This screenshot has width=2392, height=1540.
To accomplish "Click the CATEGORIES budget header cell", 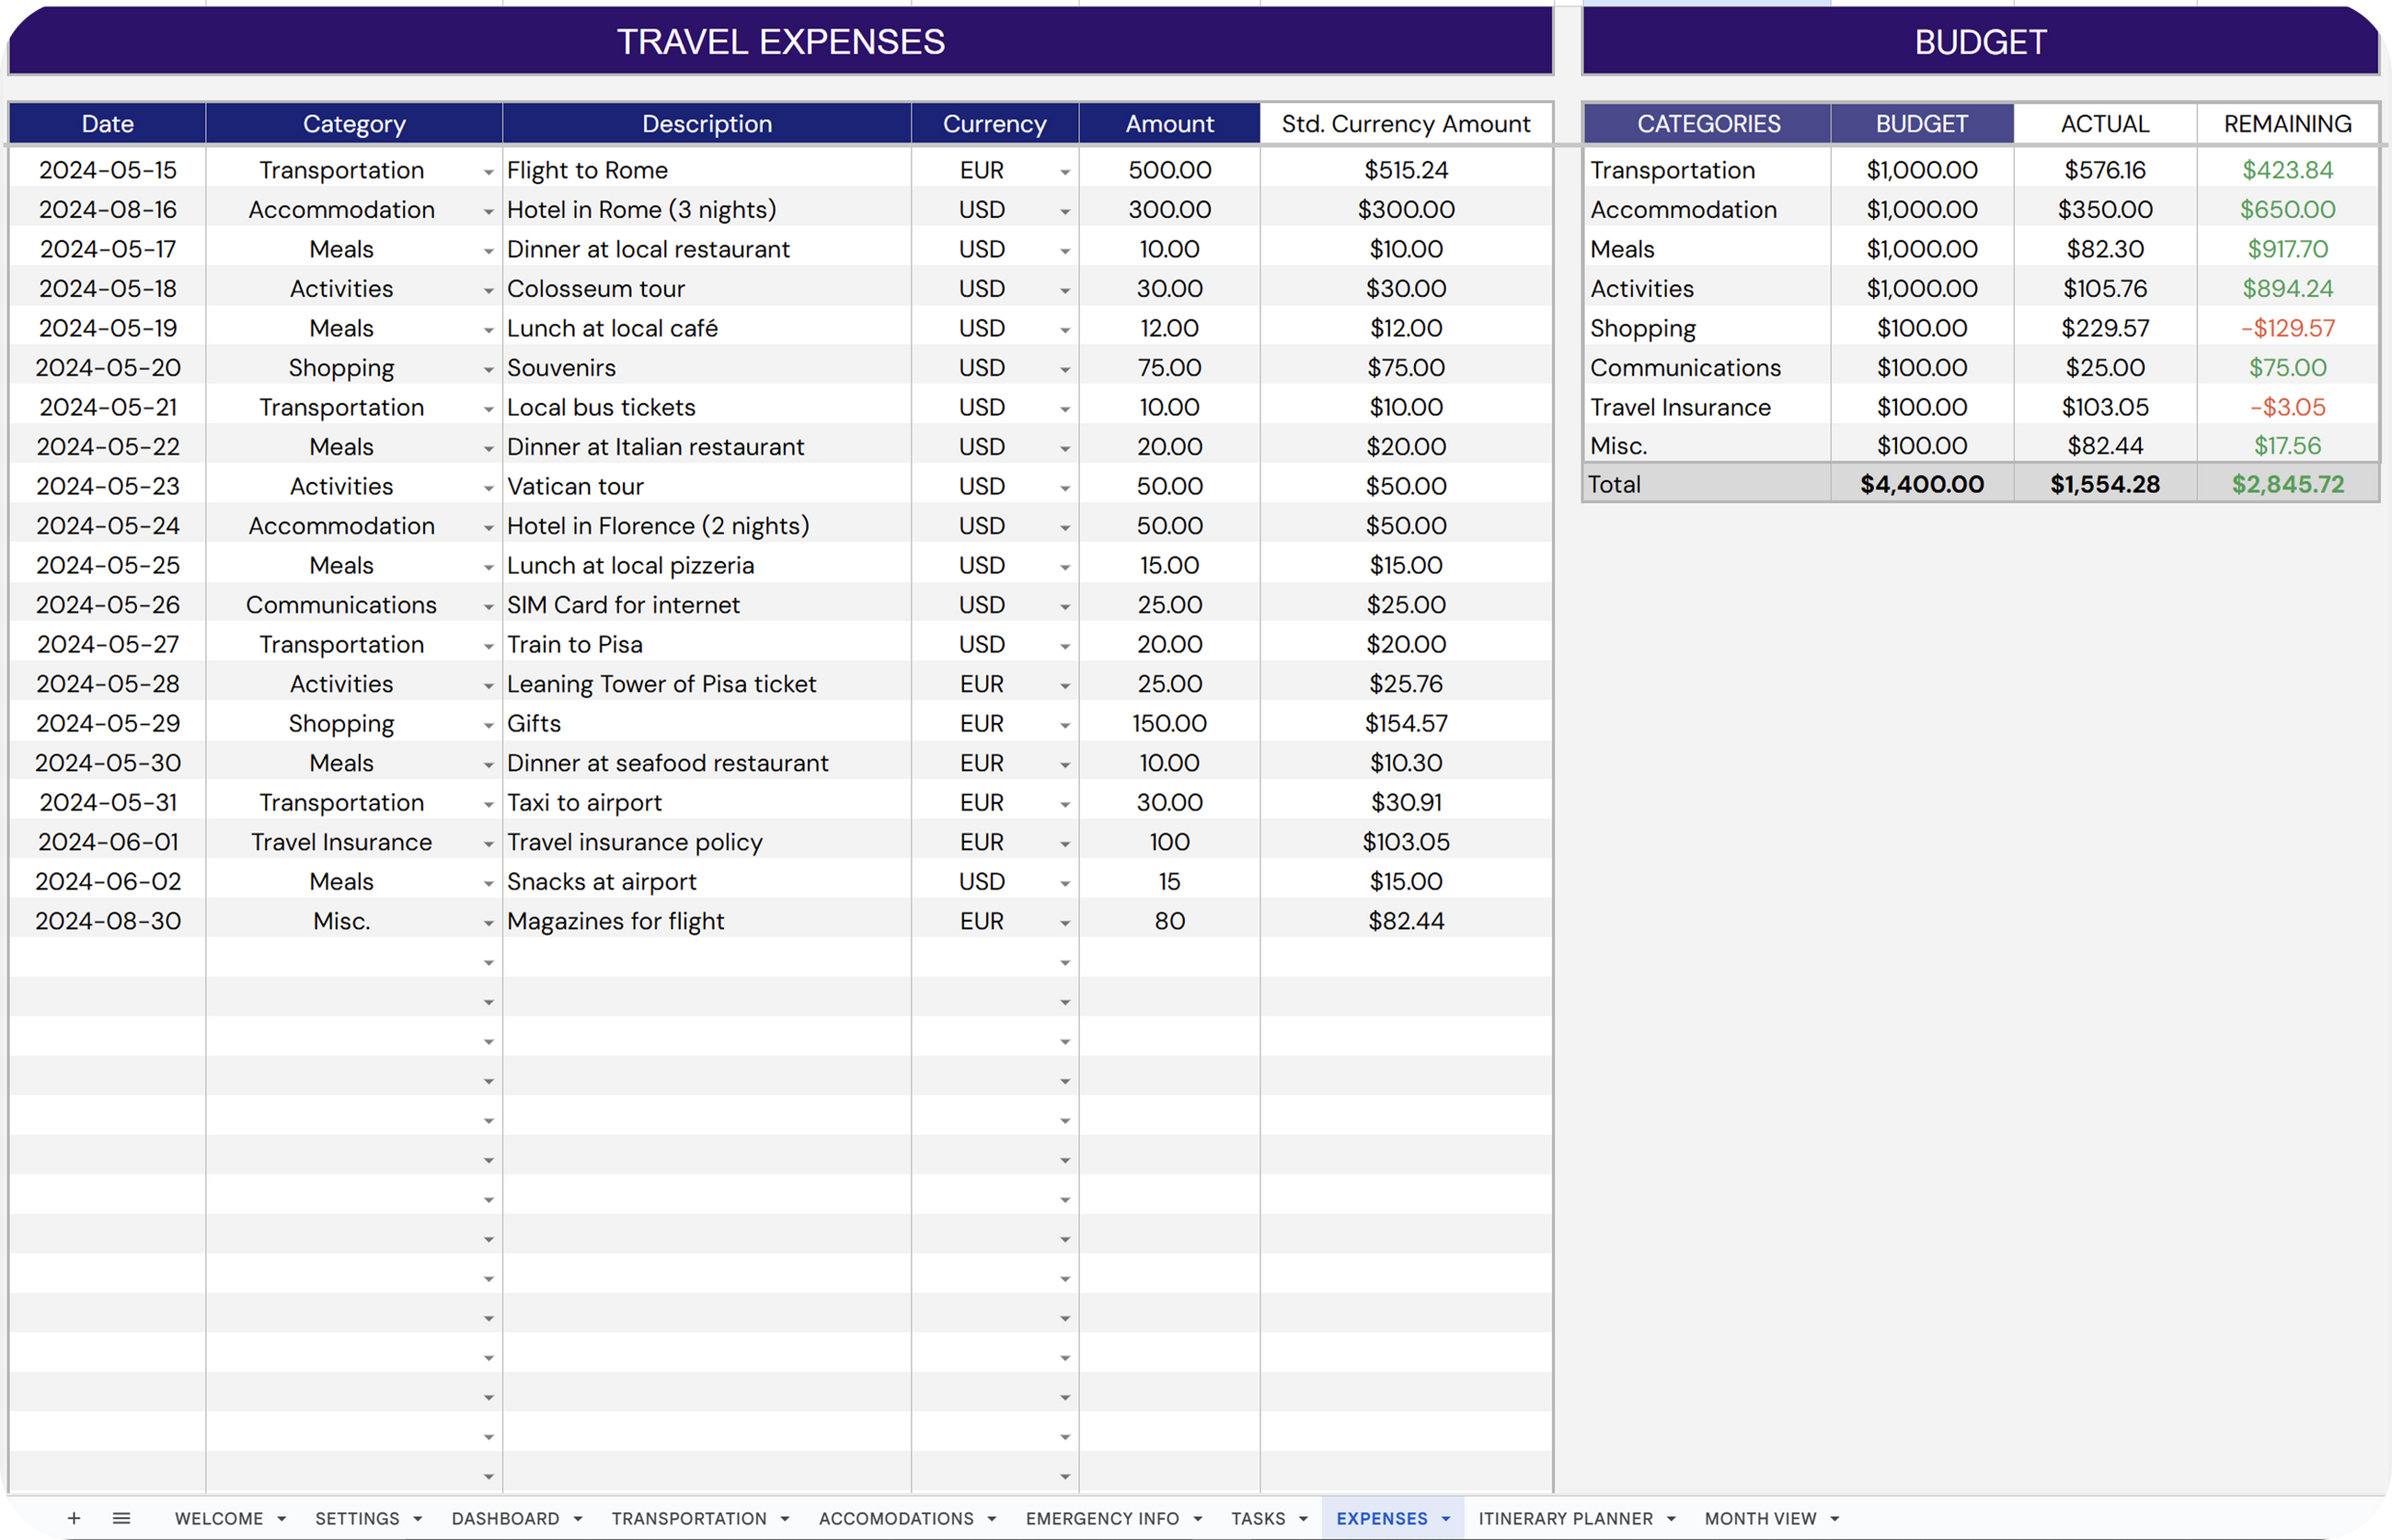I will click(x=1708, y=124).
